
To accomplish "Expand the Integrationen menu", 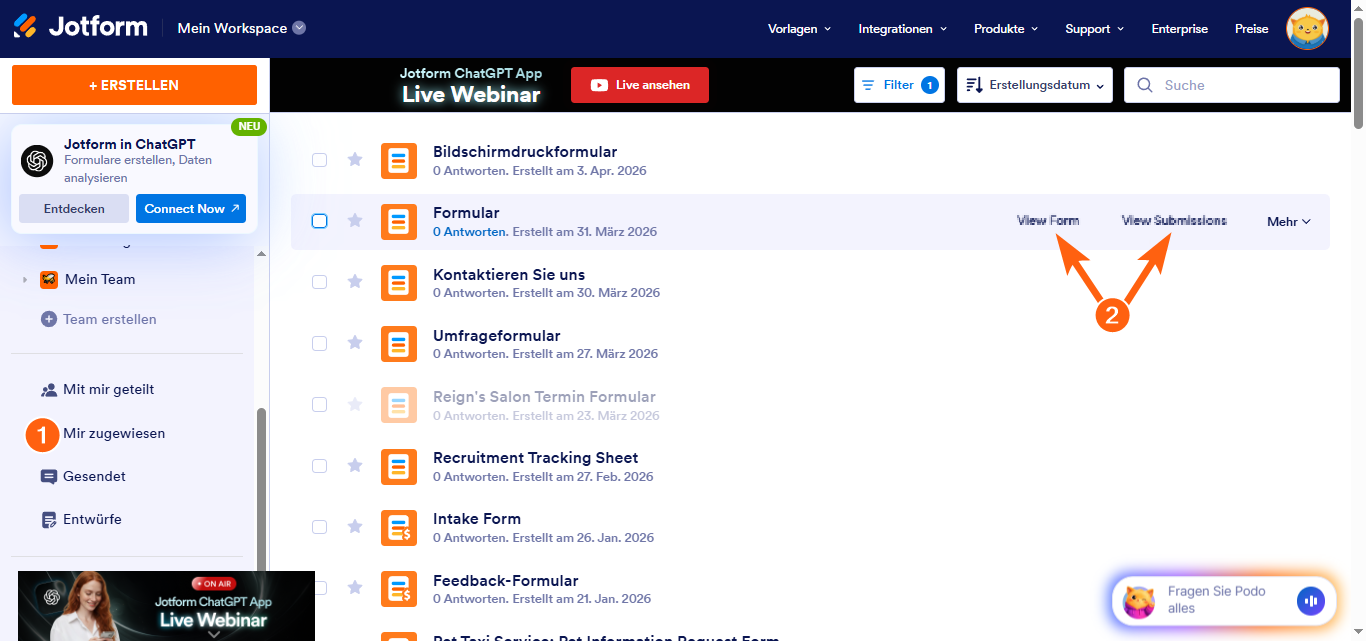I will [x=903, y=29].
